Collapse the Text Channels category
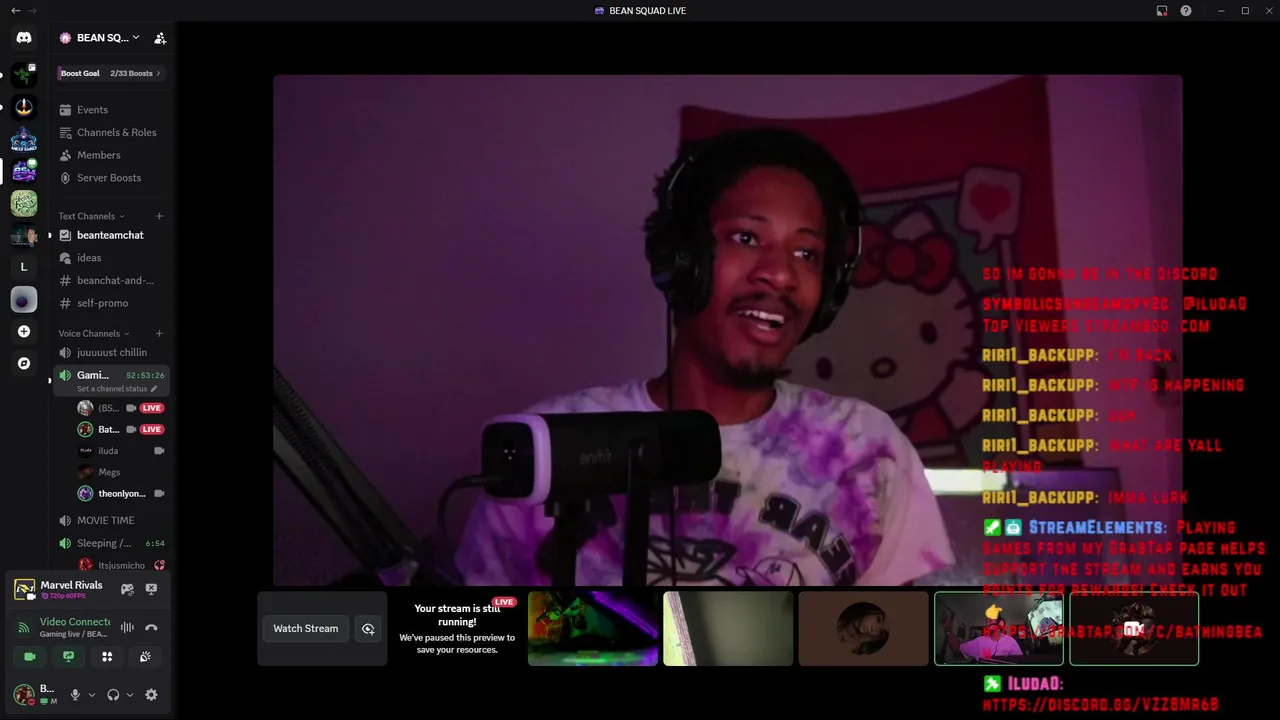The width and height of the screenshot is (1280, 720). click(91, 216)
